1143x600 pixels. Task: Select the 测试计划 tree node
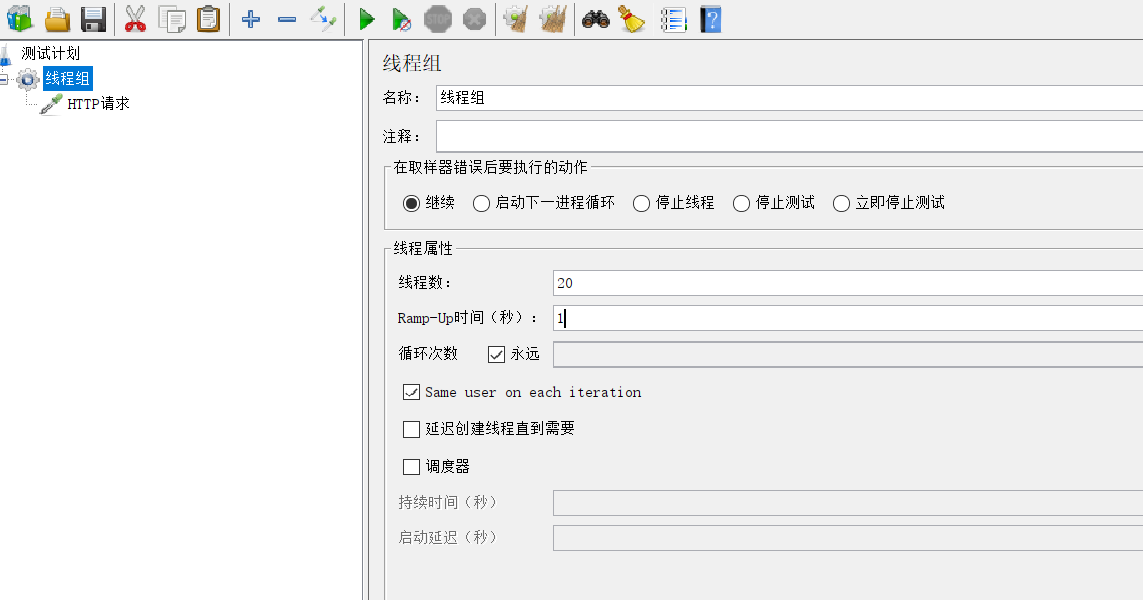click(x=50, y=53)
